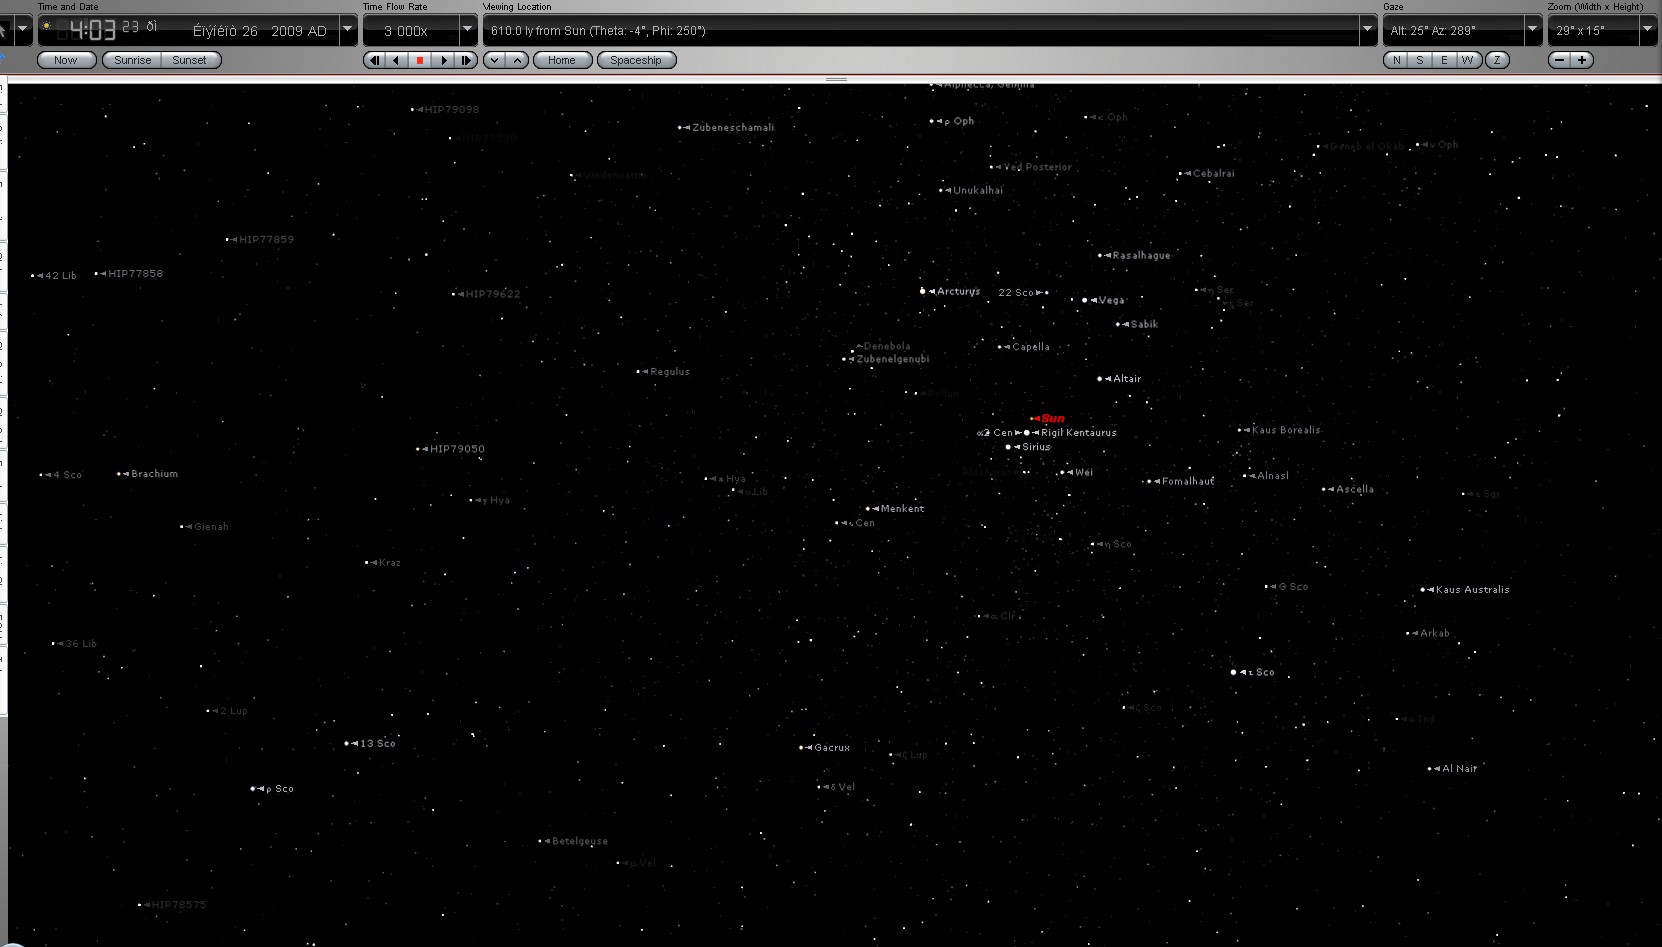Open the cursor tool selection dropdown

tap(23, 31)
